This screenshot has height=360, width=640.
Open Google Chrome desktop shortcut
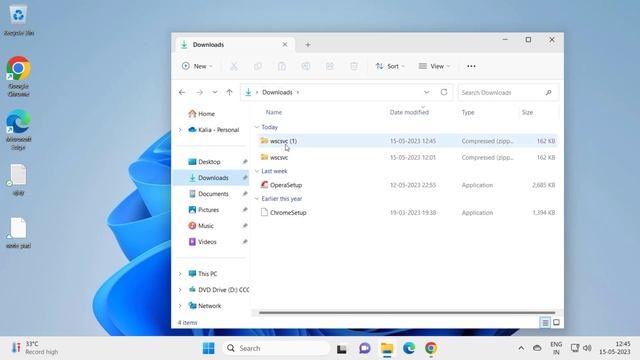click(x=18, y=77)
